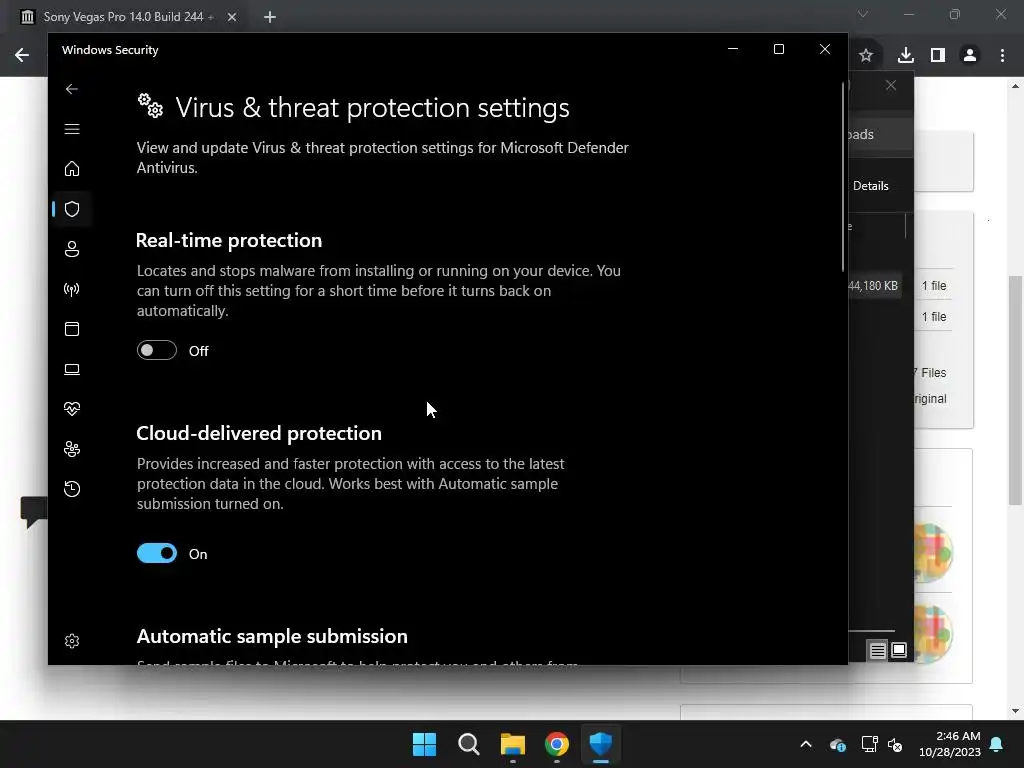Open network tray icon

pos(869,744)
